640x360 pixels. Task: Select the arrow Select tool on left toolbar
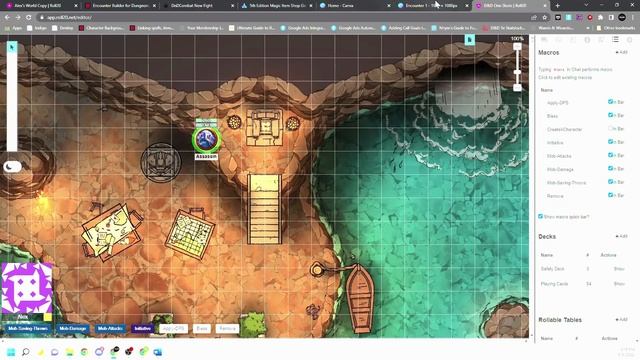[12, 47]
